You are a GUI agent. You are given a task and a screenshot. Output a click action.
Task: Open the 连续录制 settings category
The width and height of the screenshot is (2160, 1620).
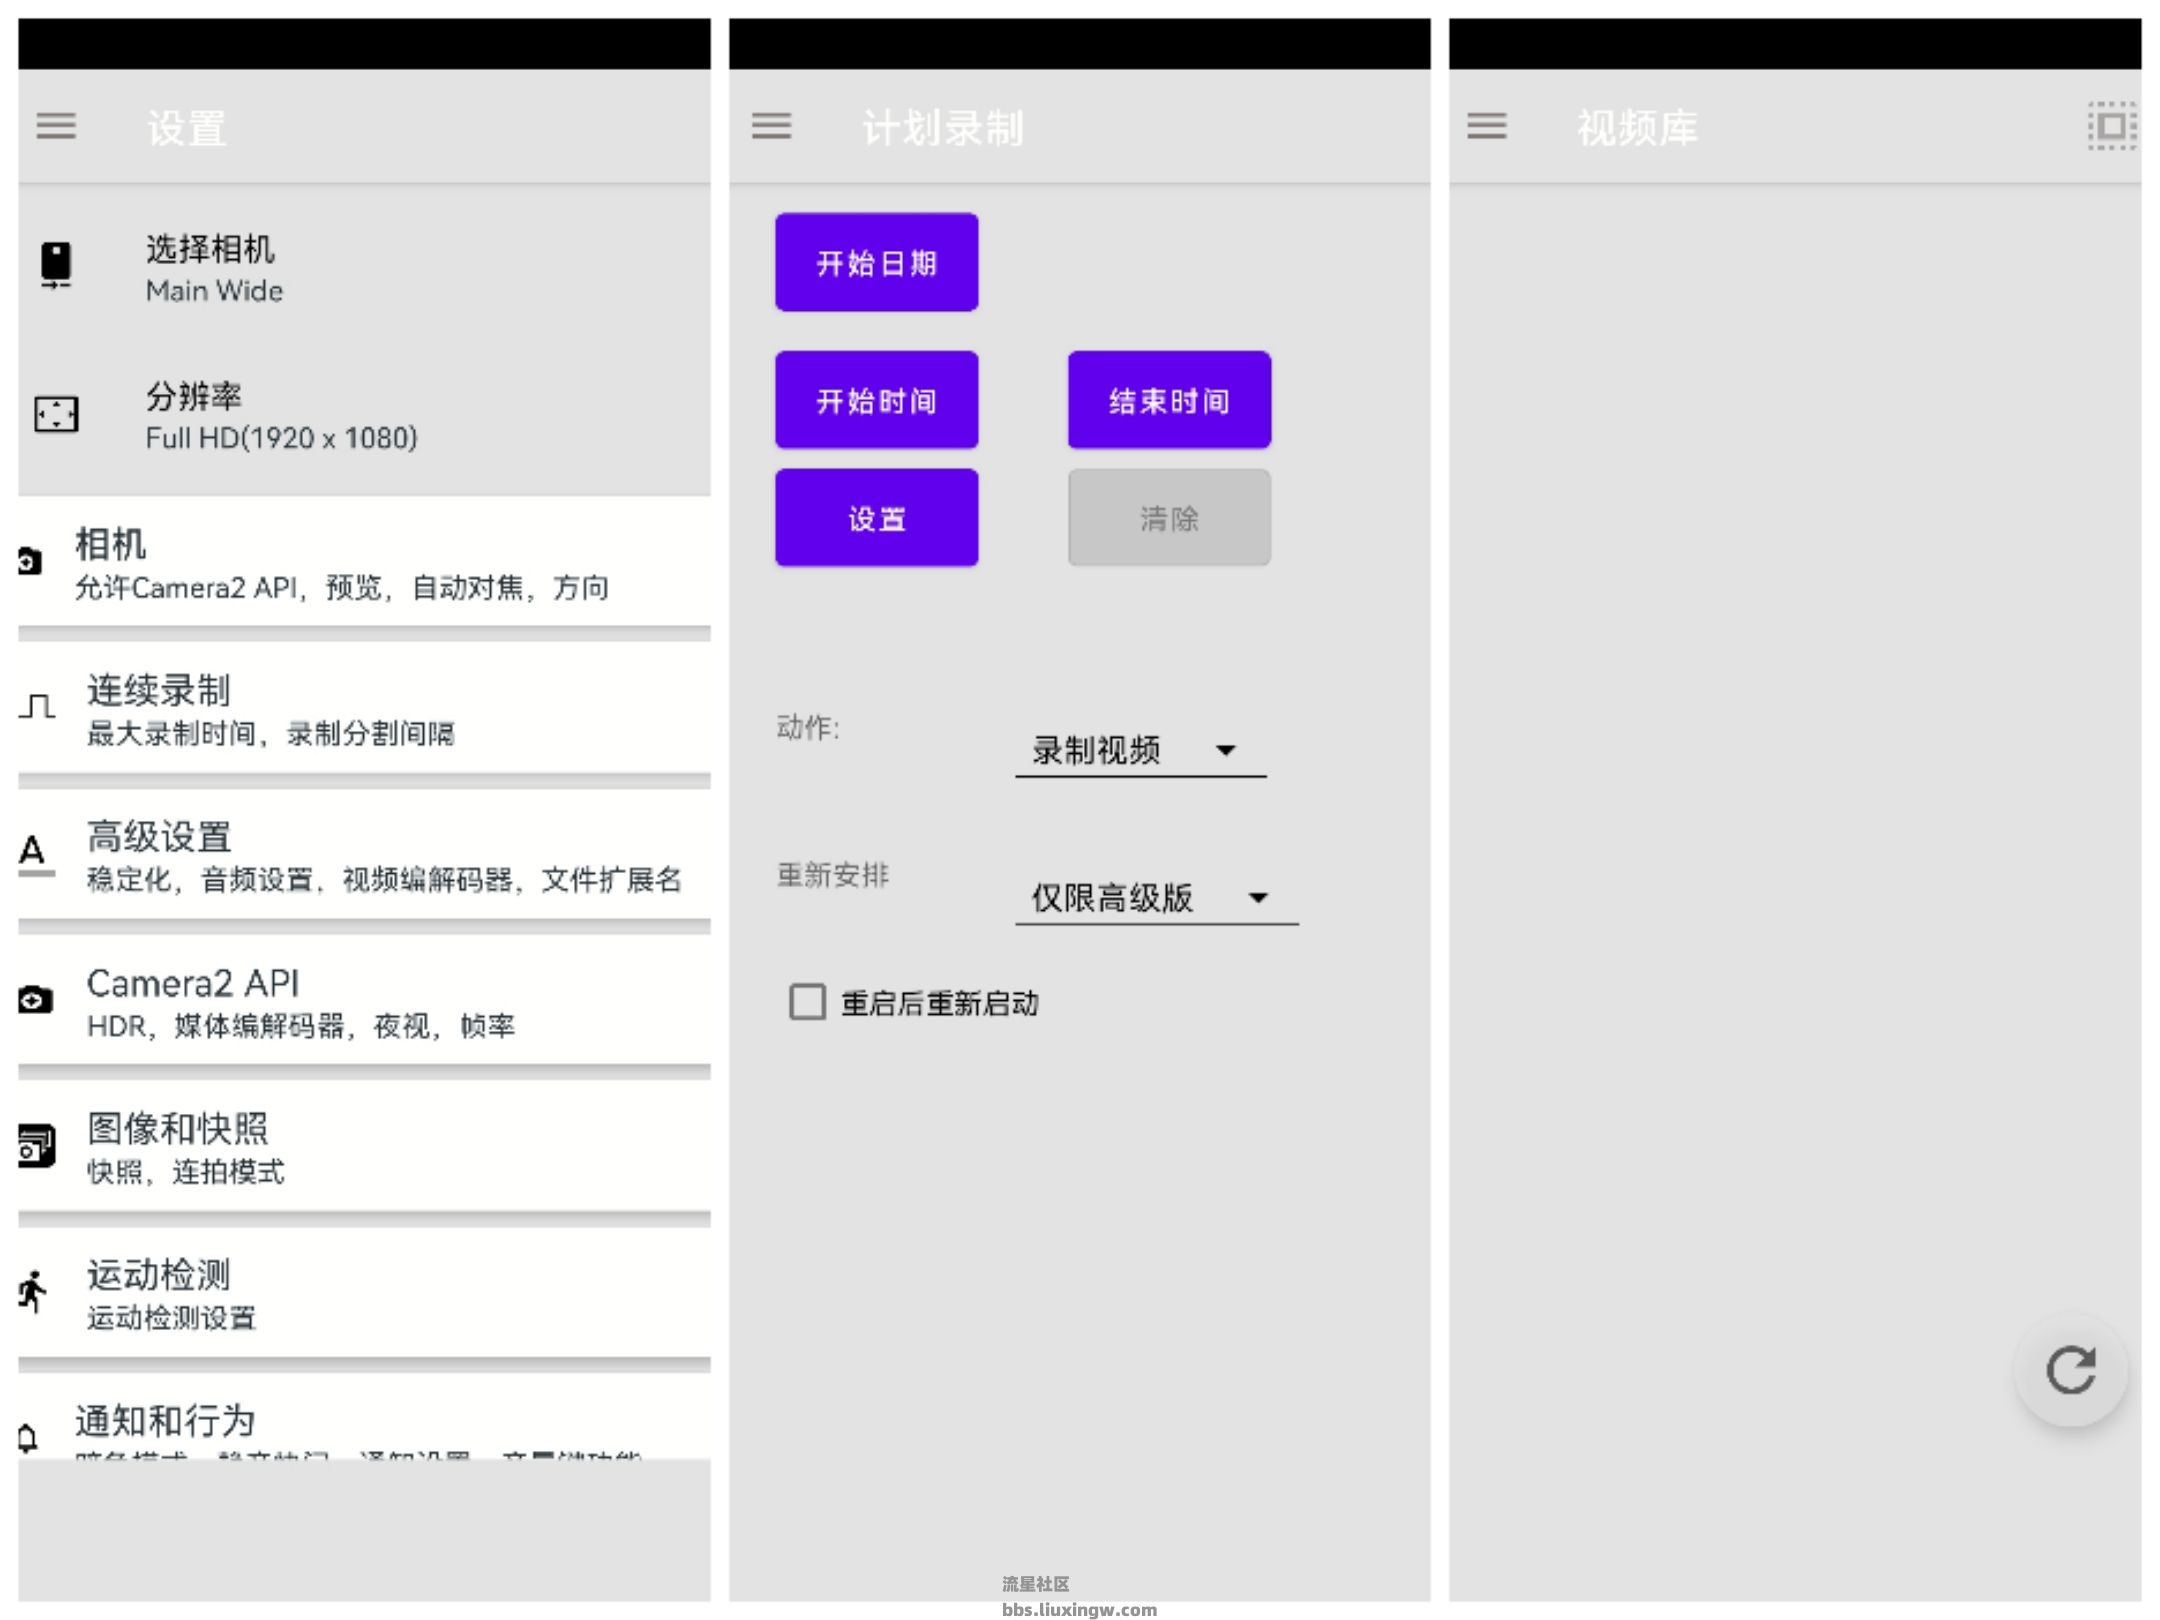364,709
